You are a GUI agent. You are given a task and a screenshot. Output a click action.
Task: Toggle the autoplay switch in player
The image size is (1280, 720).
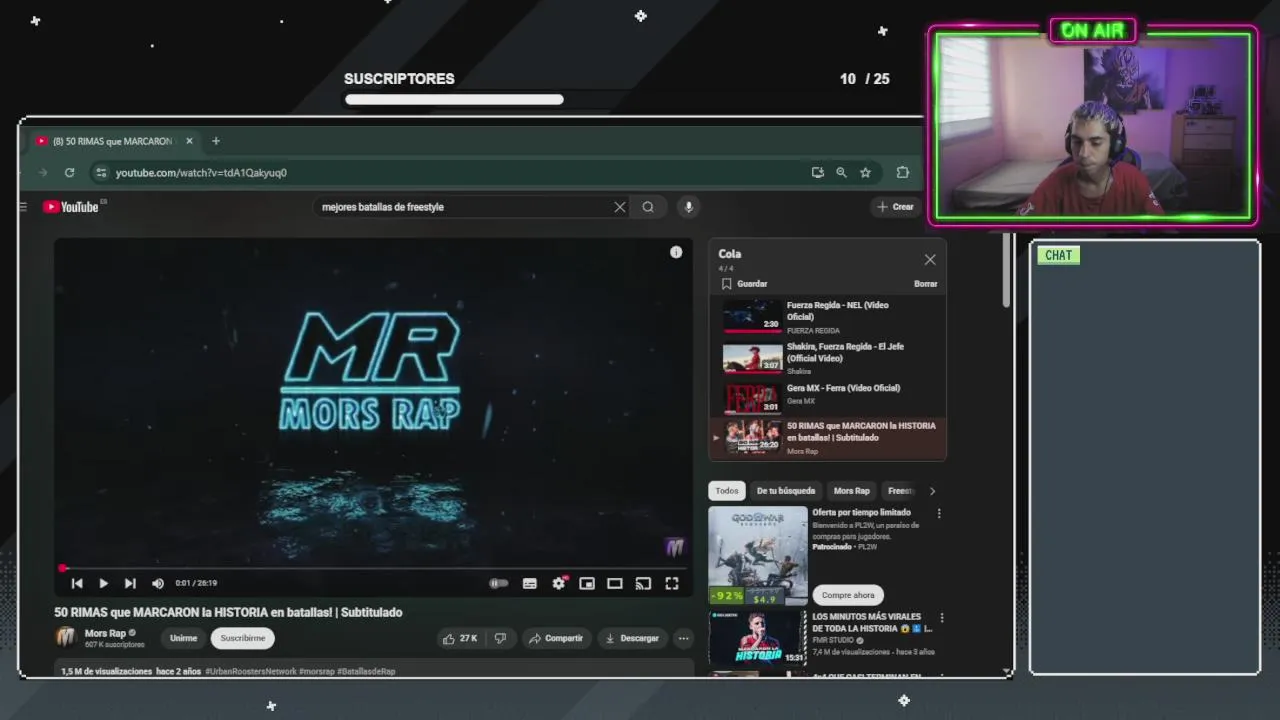[x=498, y=583]
